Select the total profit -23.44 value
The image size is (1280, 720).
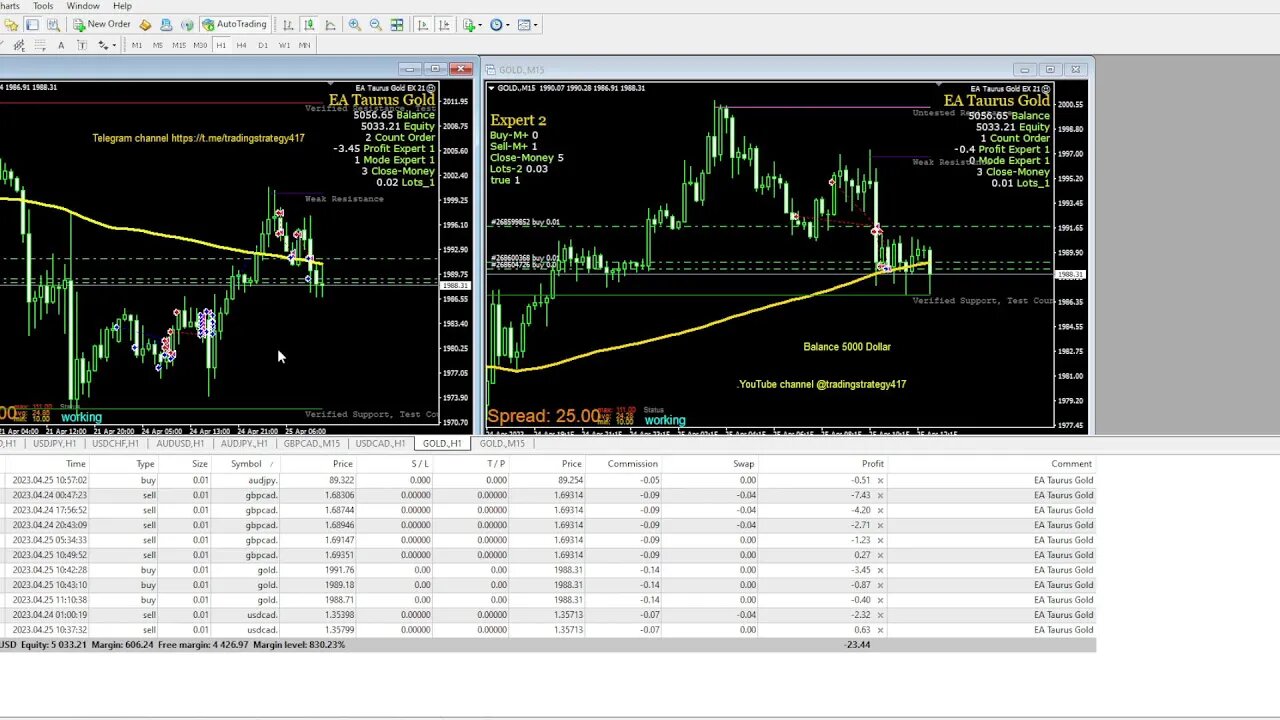(857, 645)
